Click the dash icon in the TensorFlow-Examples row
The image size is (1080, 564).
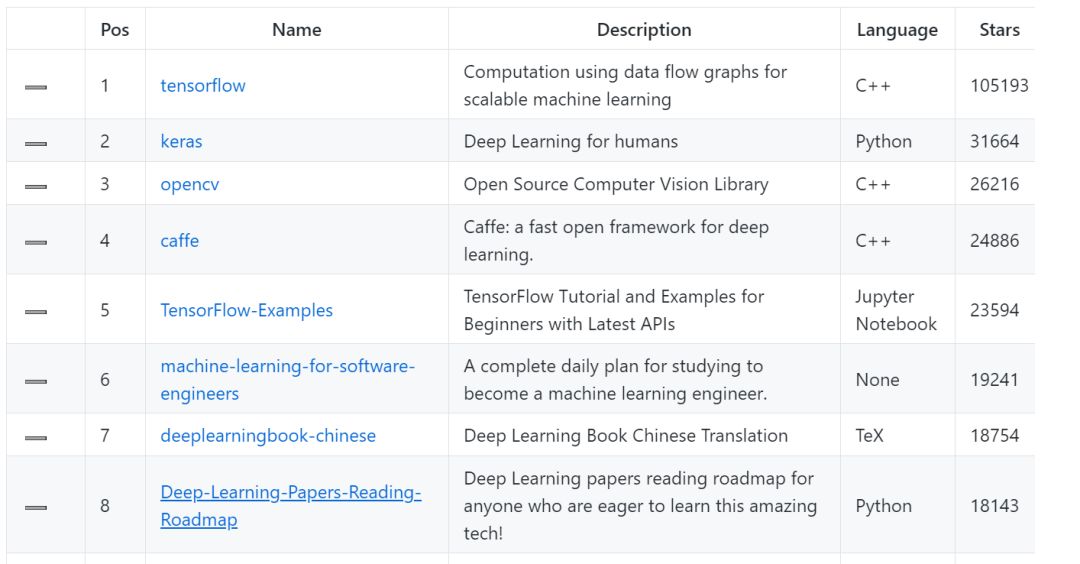point(36,312)
